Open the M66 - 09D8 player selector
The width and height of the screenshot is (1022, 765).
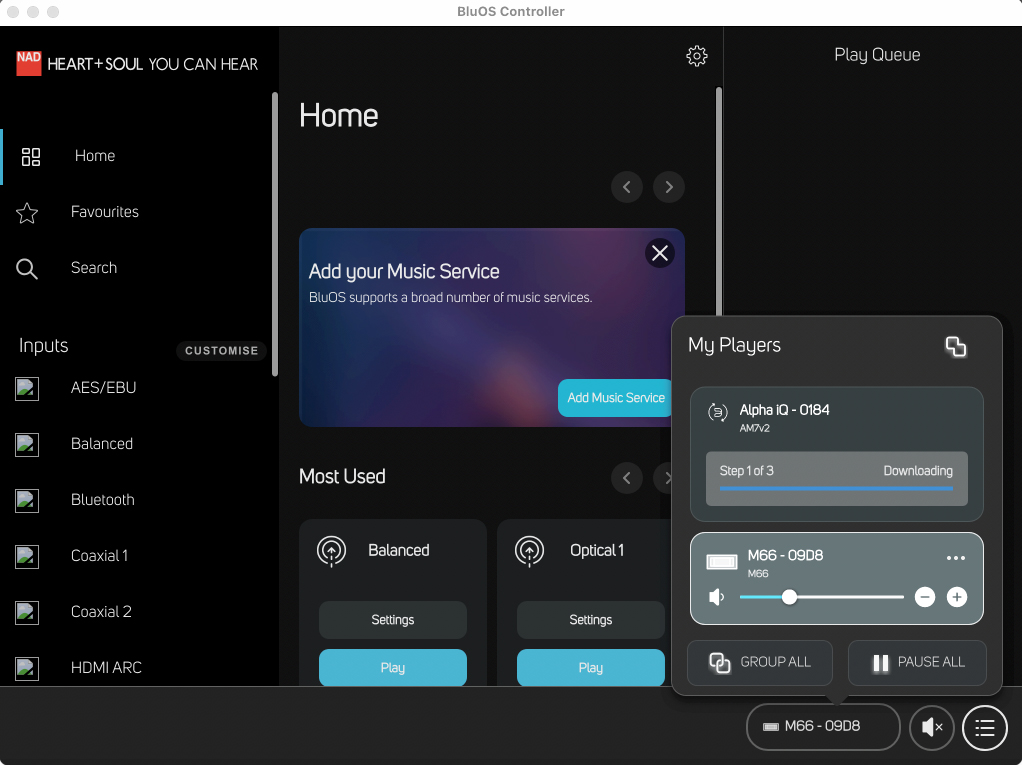coord(822,727)
